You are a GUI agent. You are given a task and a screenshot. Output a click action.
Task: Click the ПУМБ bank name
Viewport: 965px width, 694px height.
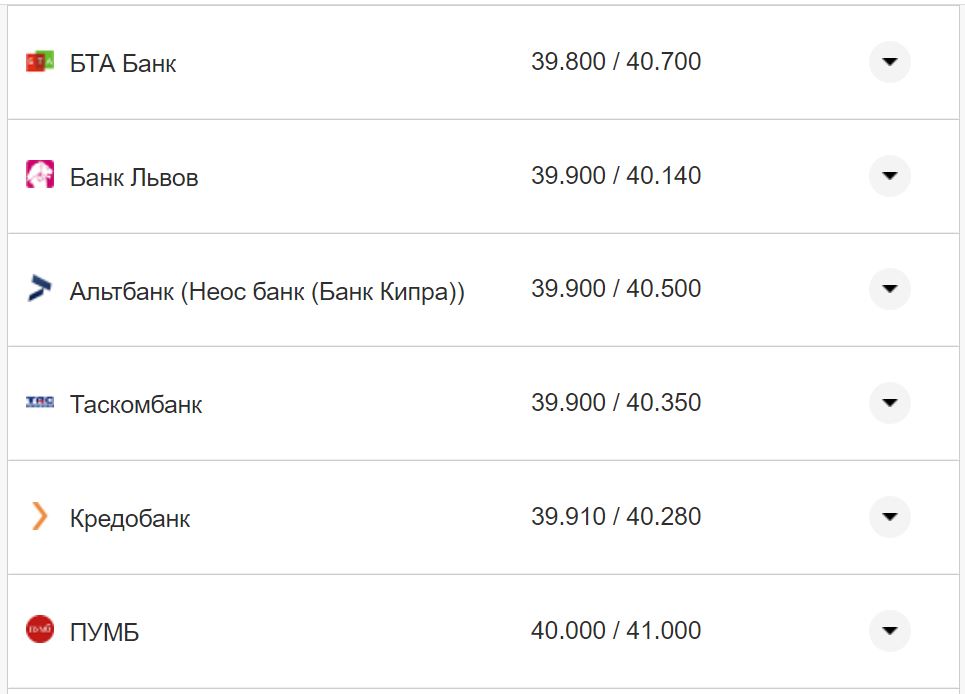click(104, 633)
